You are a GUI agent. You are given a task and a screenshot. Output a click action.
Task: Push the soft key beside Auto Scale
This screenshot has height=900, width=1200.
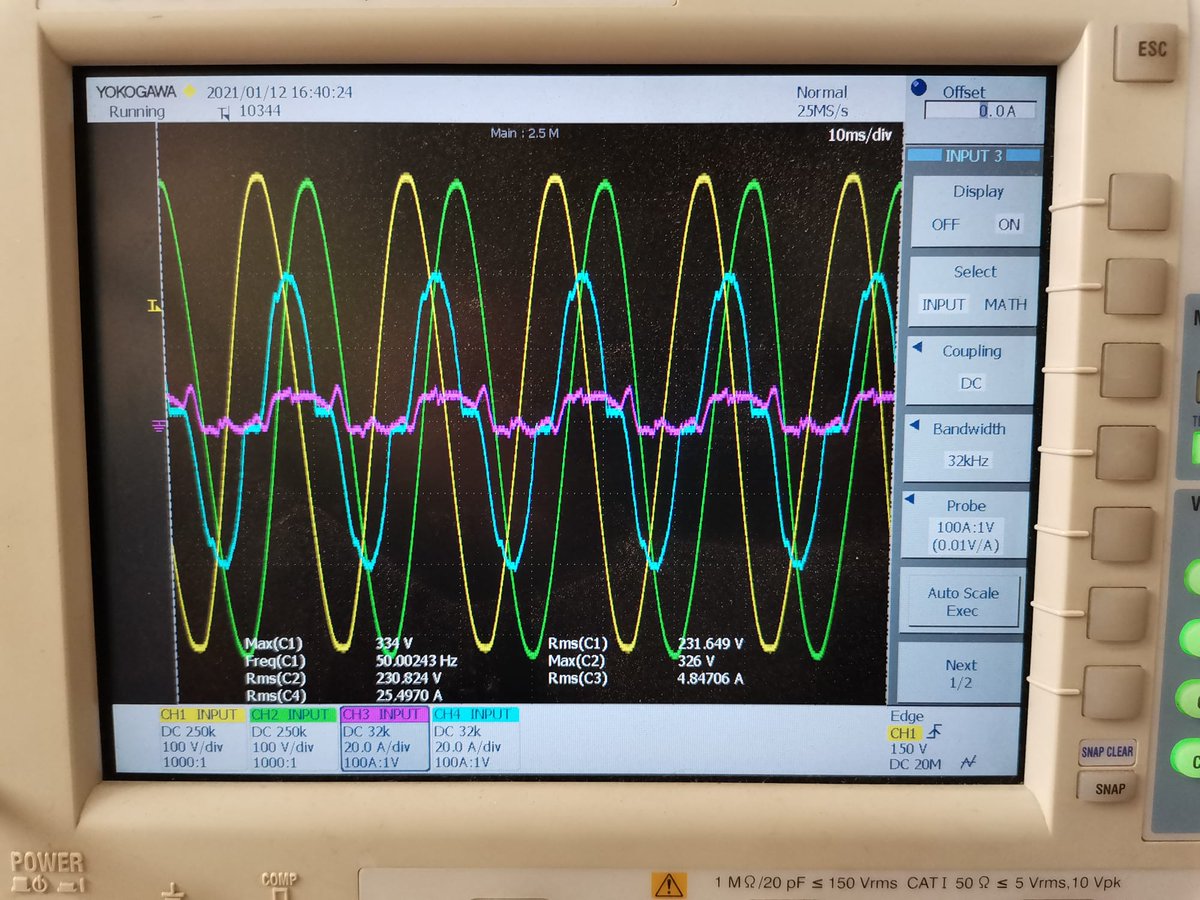coord(1119,614)
